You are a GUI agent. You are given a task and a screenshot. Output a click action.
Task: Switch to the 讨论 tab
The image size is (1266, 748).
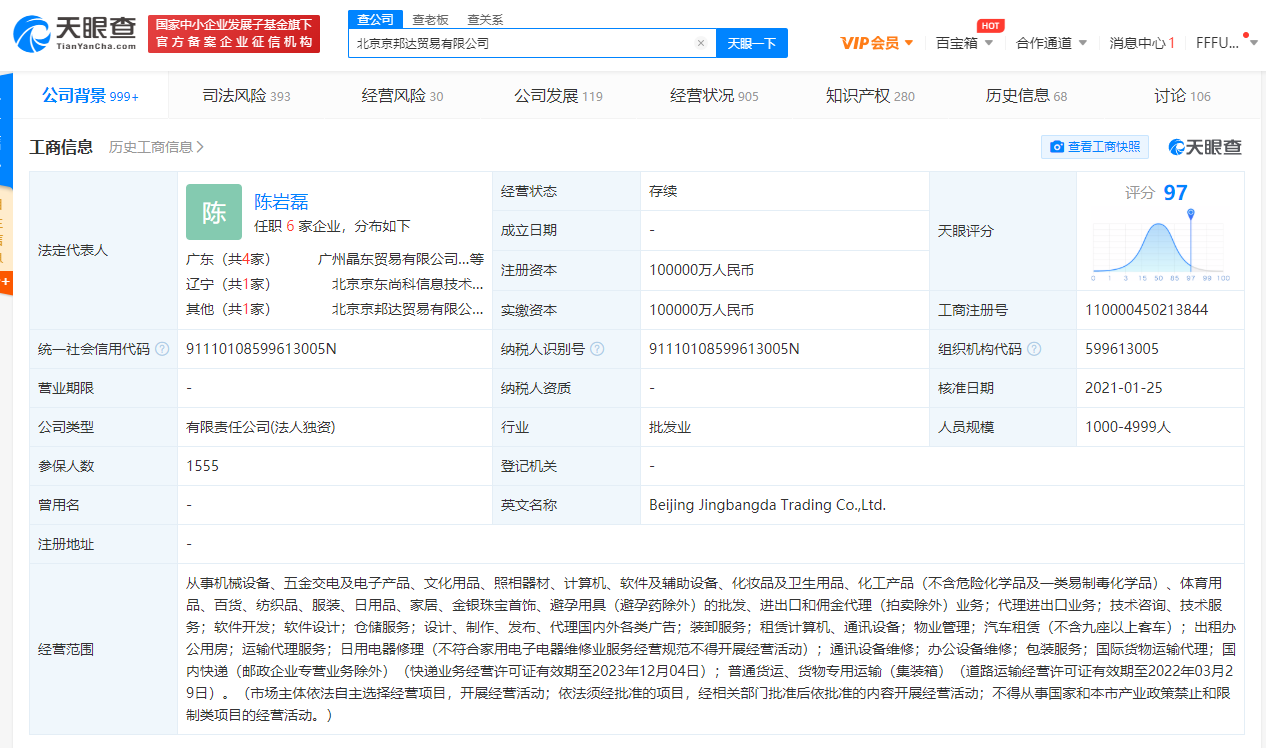[1182, 96]
